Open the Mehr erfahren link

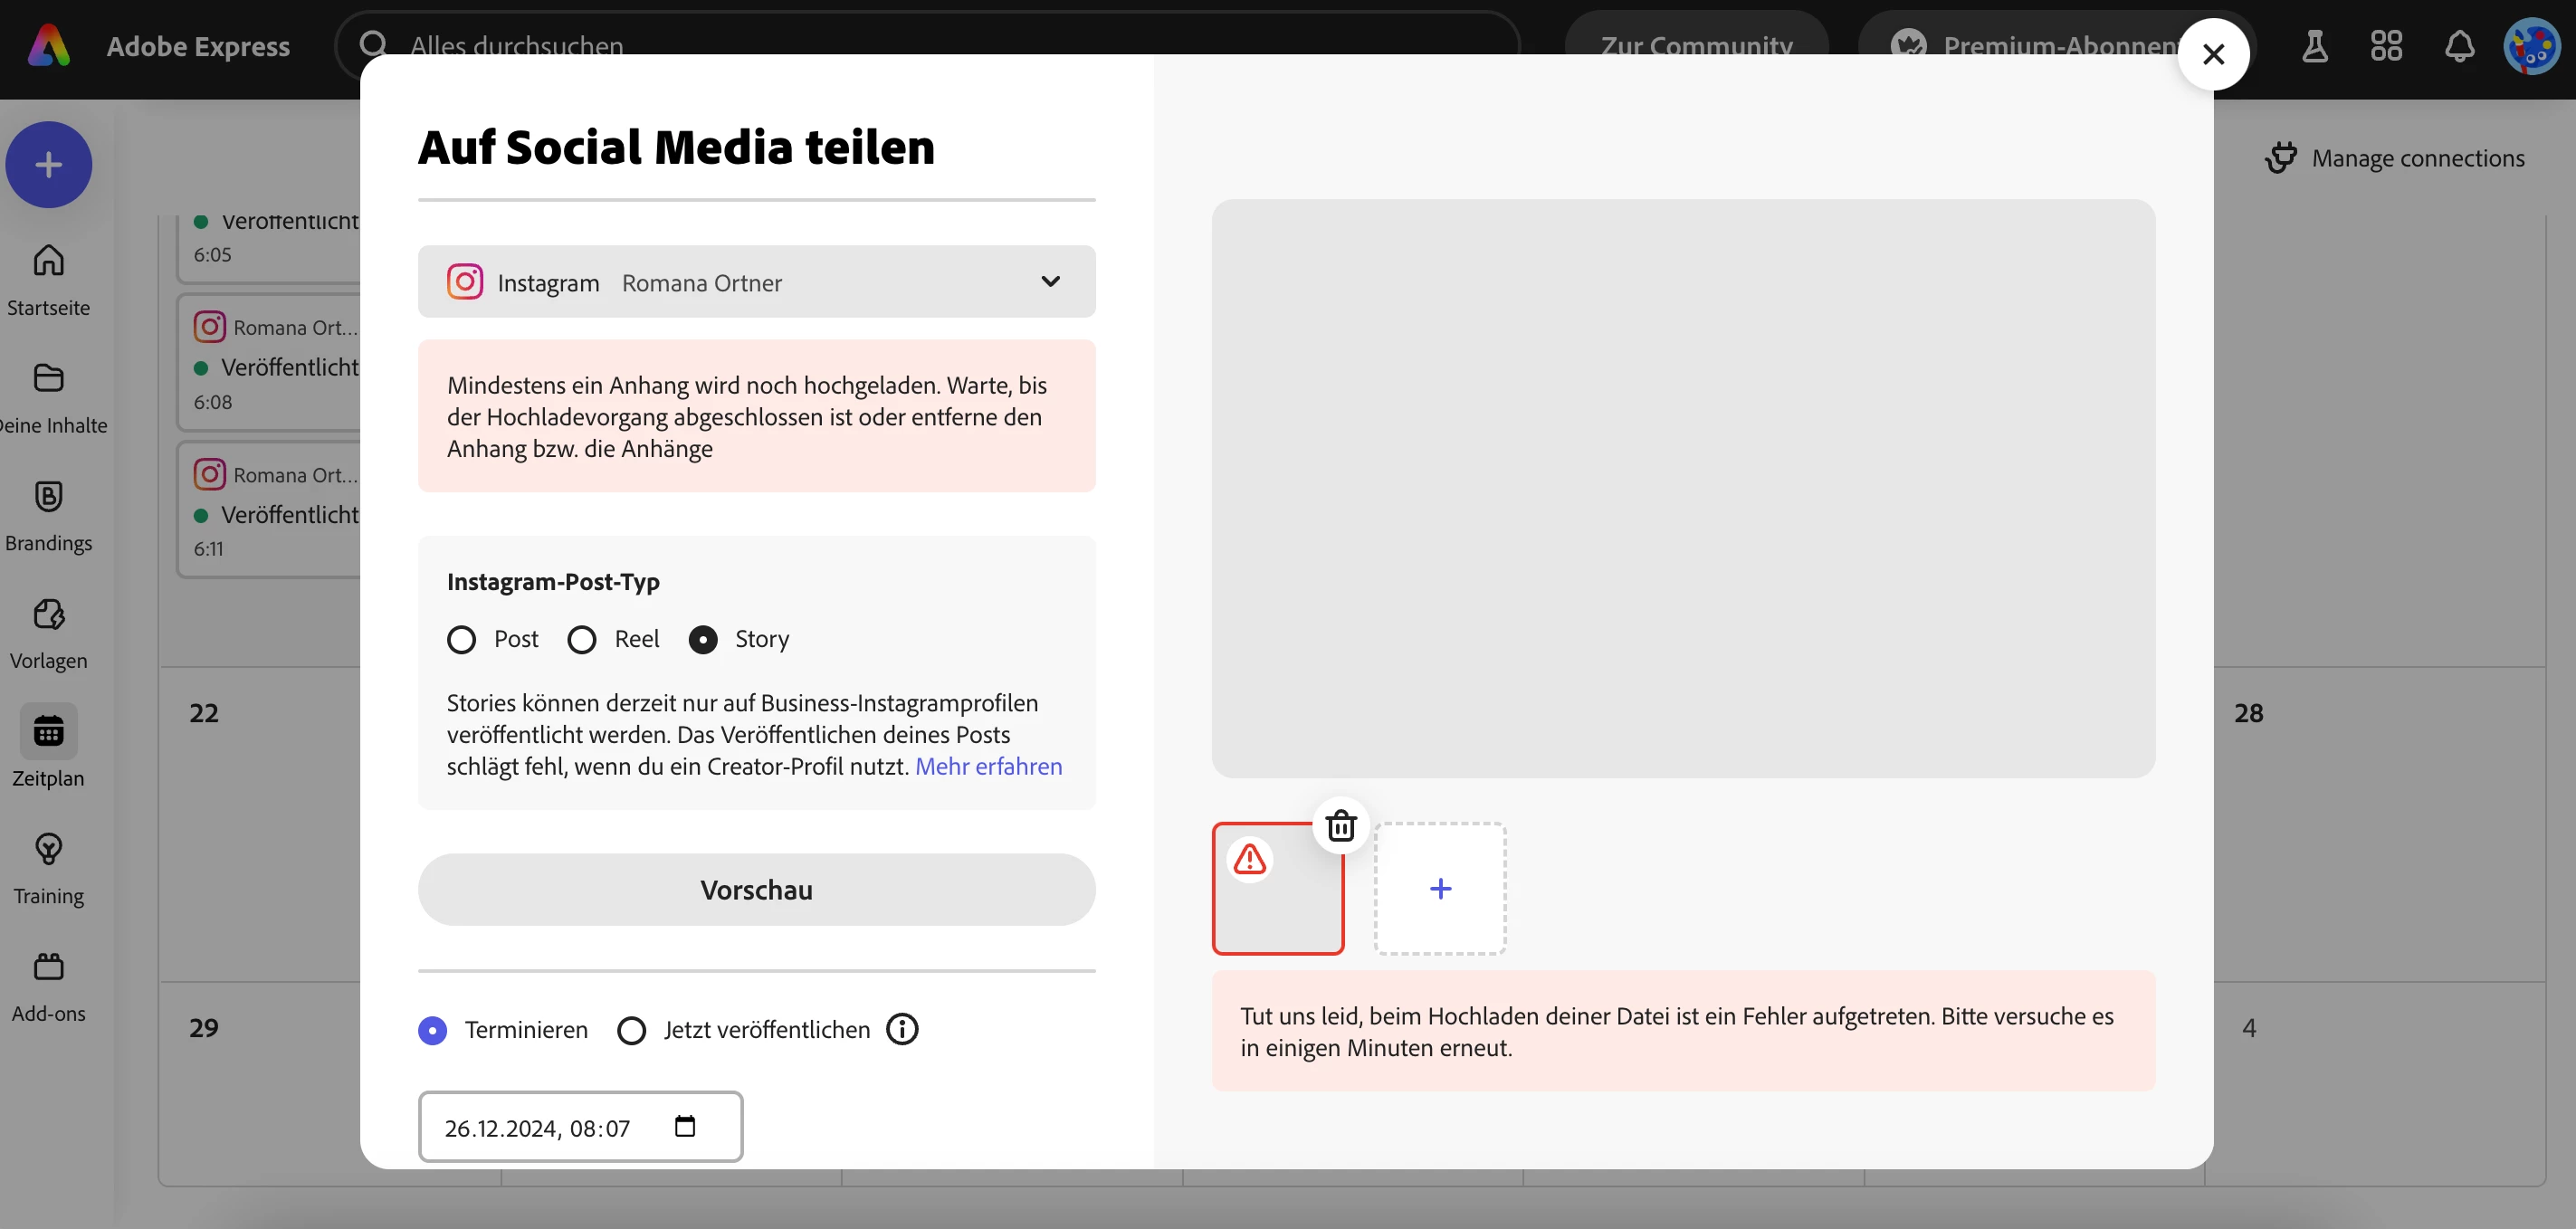coord(988,766)
